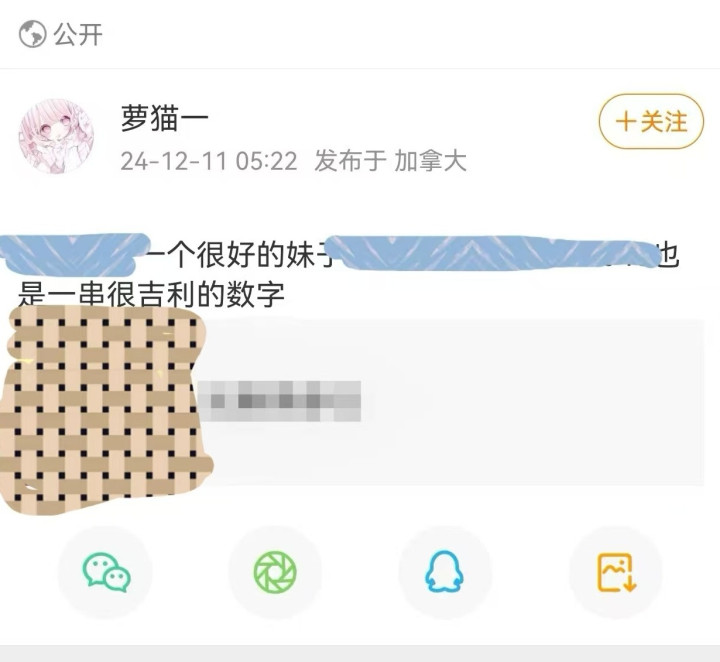The image size is (720, 662).
Task: Share via the QQ penguin icon
Action: 444,572
